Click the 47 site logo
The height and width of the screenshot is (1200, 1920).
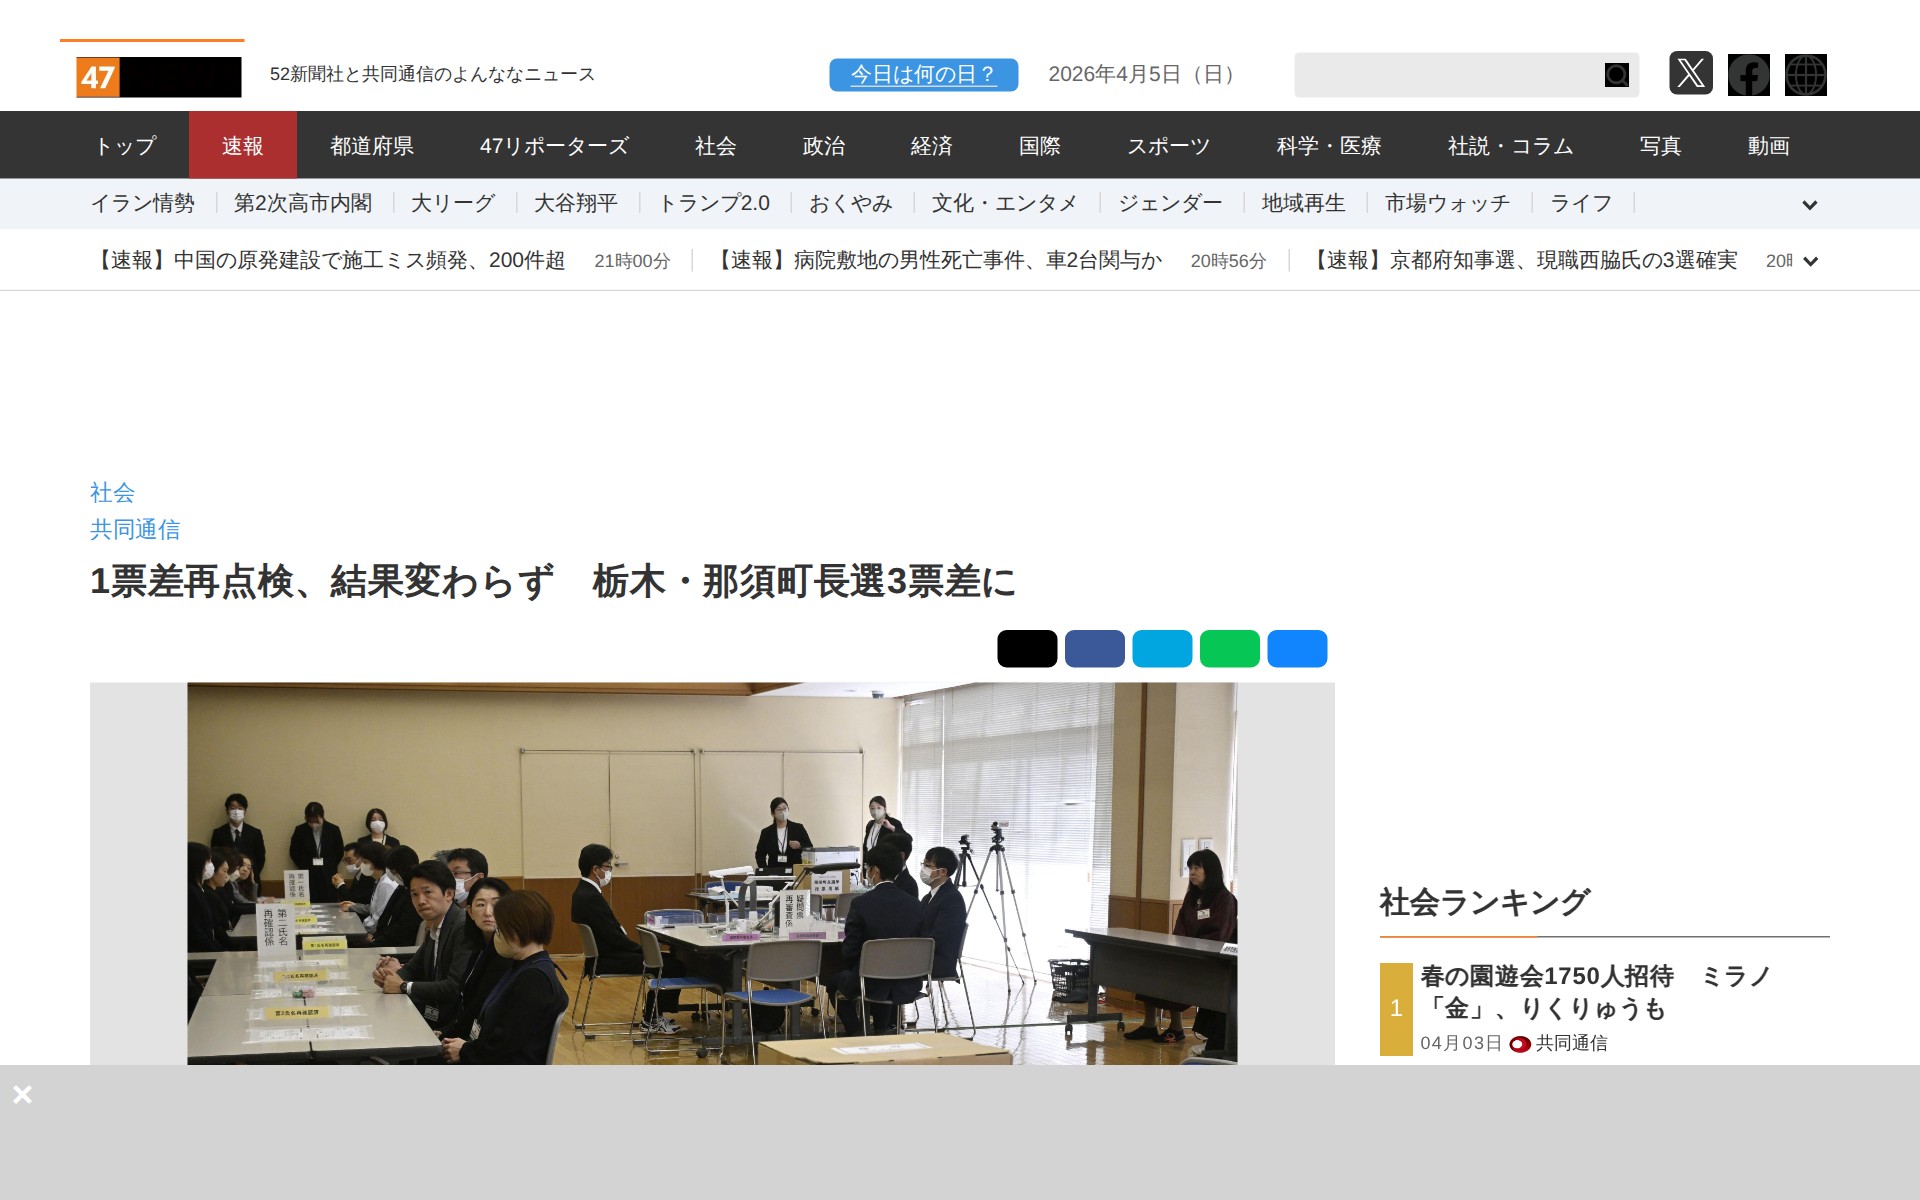click(158, 77)
